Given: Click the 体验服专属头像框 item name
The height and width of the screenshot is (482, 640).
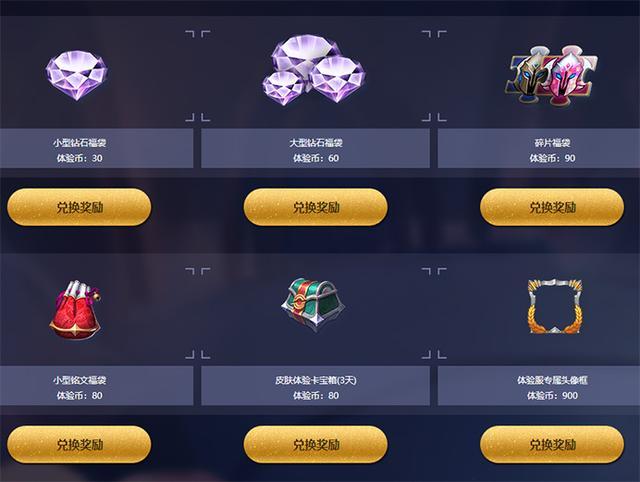Looking at the screenshot, I should tap(552, 380).
